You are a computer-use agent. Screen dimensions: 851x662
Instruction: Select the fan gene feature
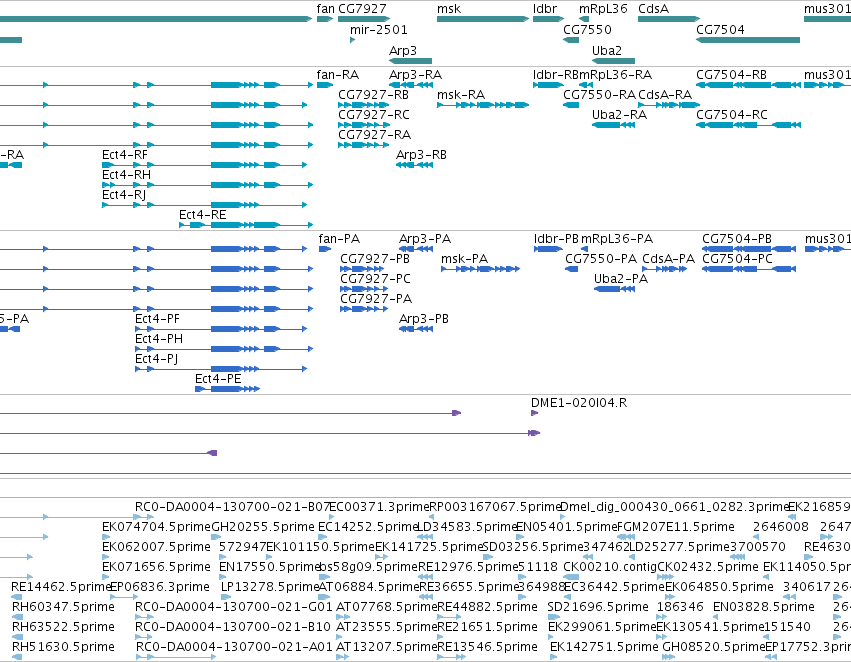[325, 19]
